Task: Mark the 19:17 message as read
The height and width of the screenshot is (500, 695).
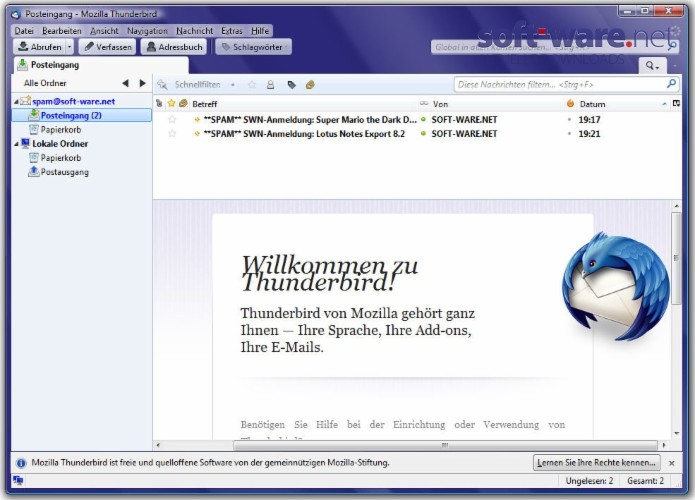Action: [423, 120]
